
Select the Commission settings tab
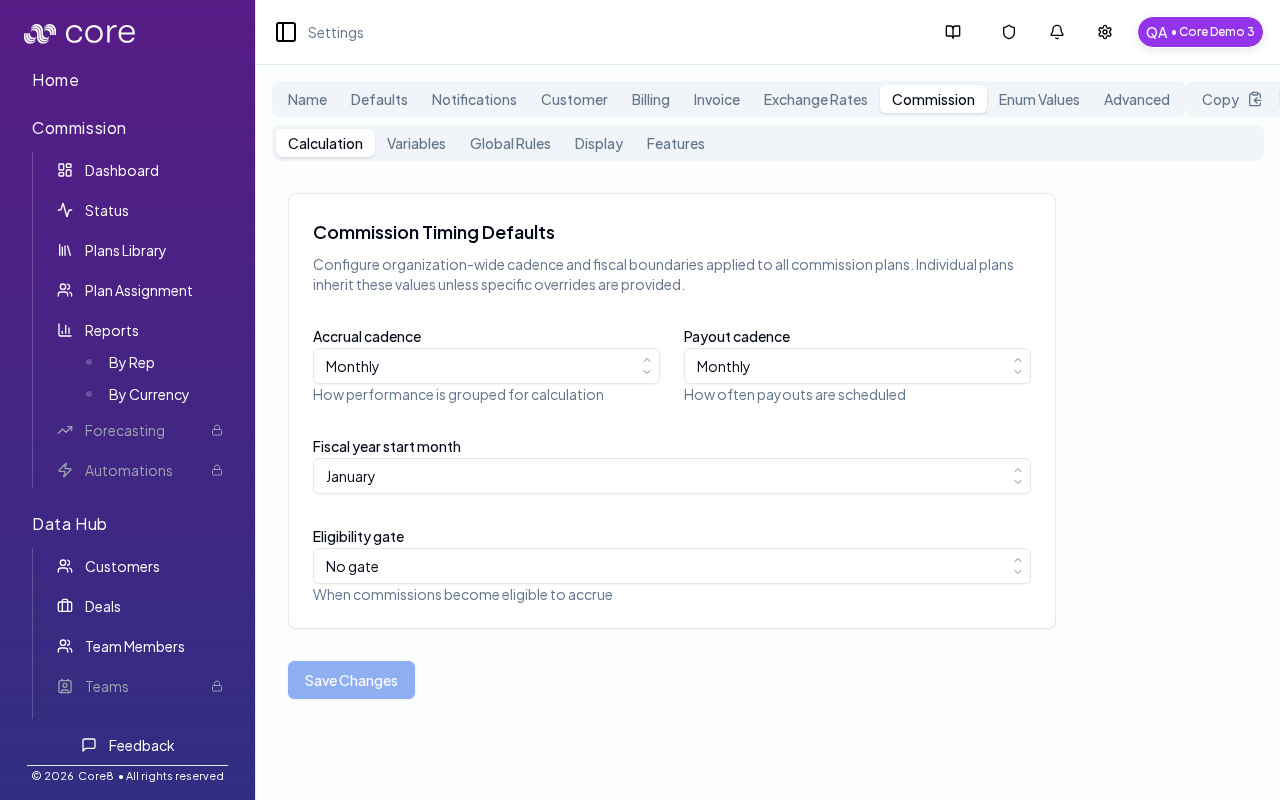point(933,99)
